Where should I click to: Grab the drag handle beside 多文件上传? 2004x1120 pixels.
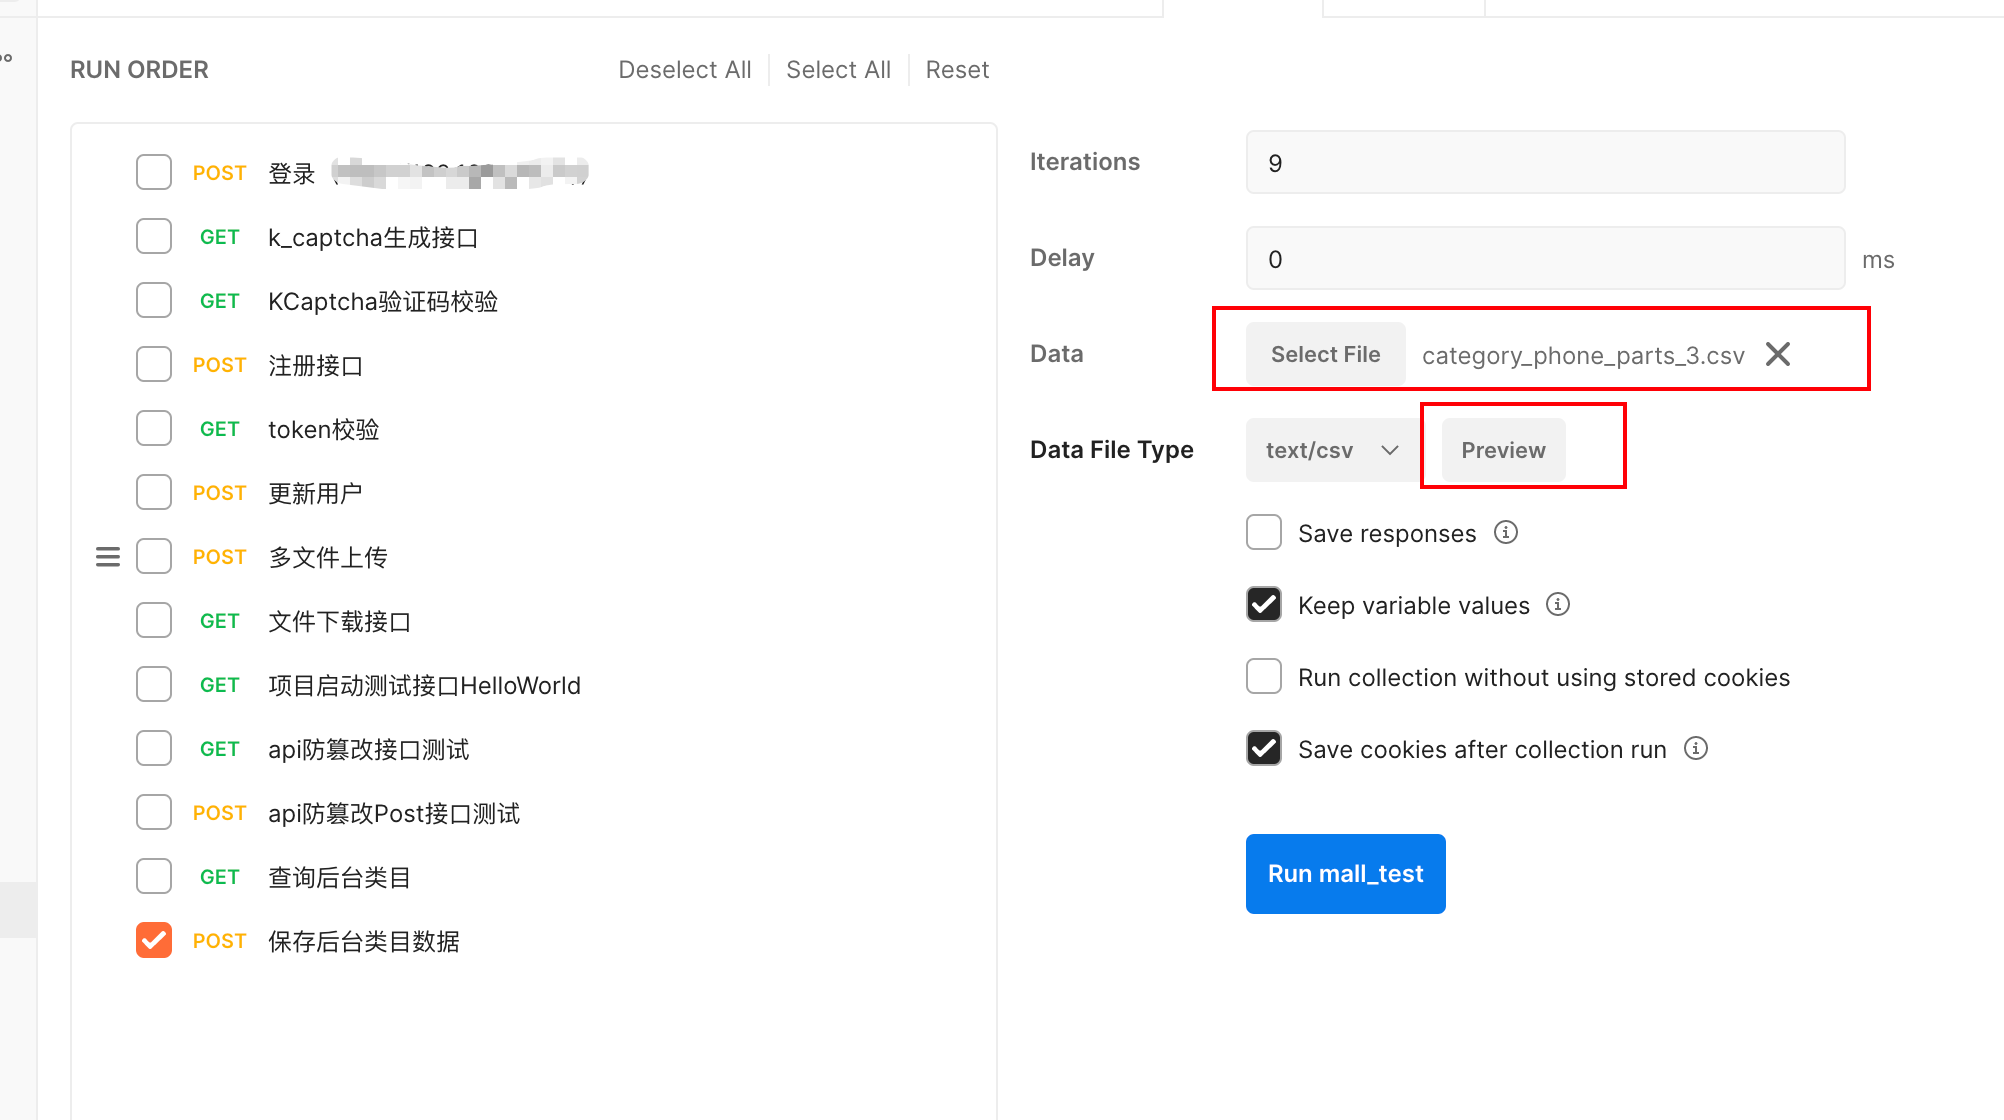pos(108,557)
